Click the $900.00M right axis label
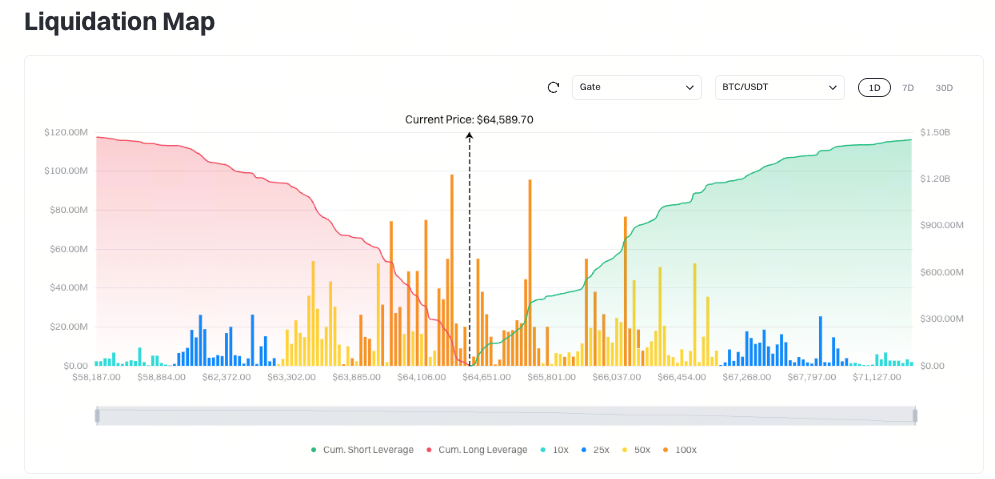This screenshot has height=479, width=995. [942, 226]
